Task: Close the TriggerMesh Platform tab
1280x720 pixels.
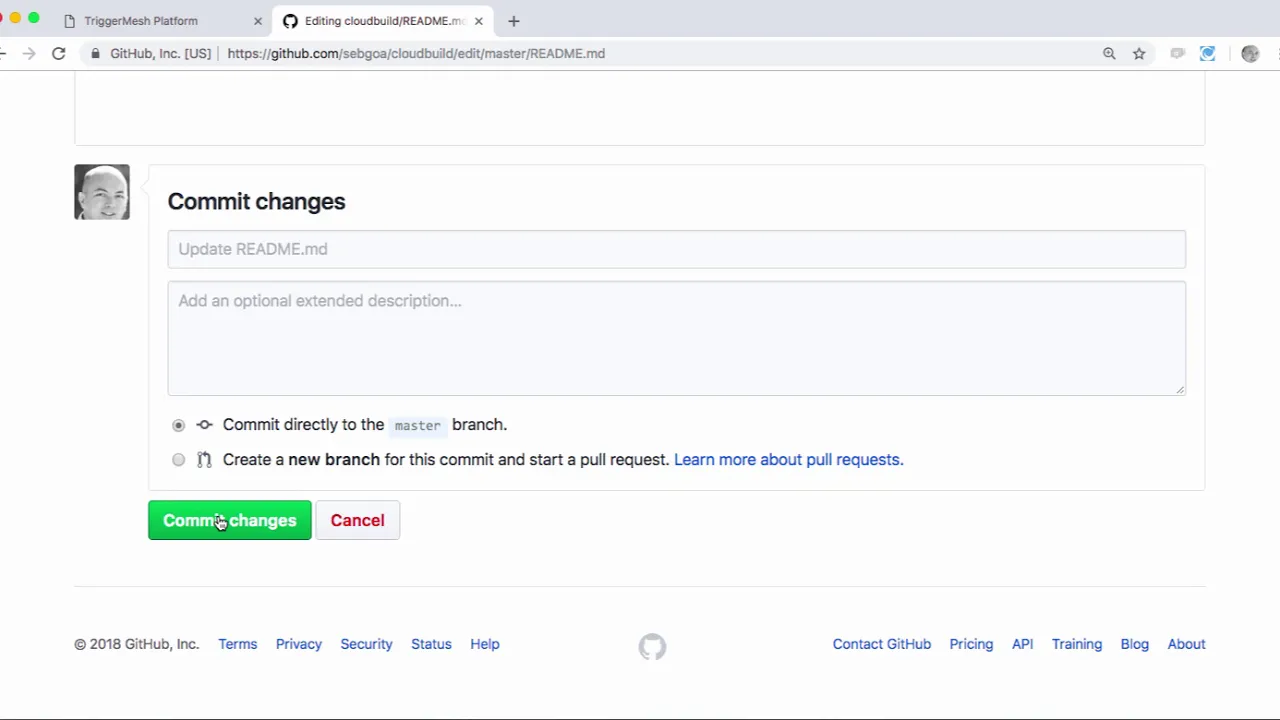Action: click(x=258, y=20)
